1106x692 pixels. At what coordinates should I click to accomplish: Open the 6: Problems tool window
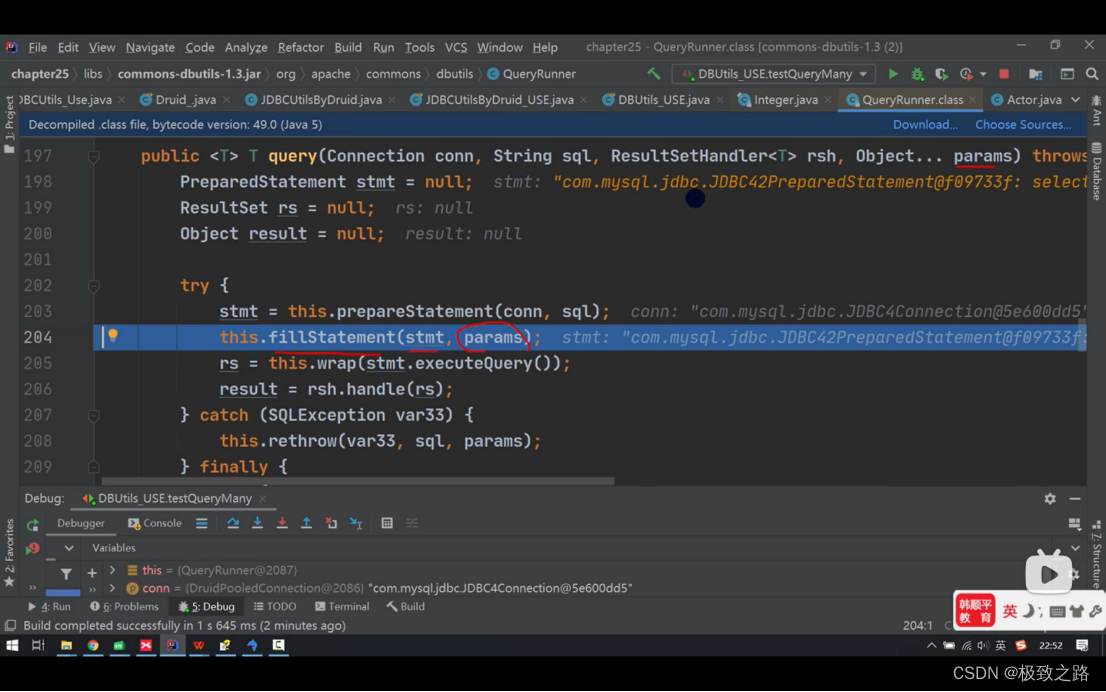124,607
